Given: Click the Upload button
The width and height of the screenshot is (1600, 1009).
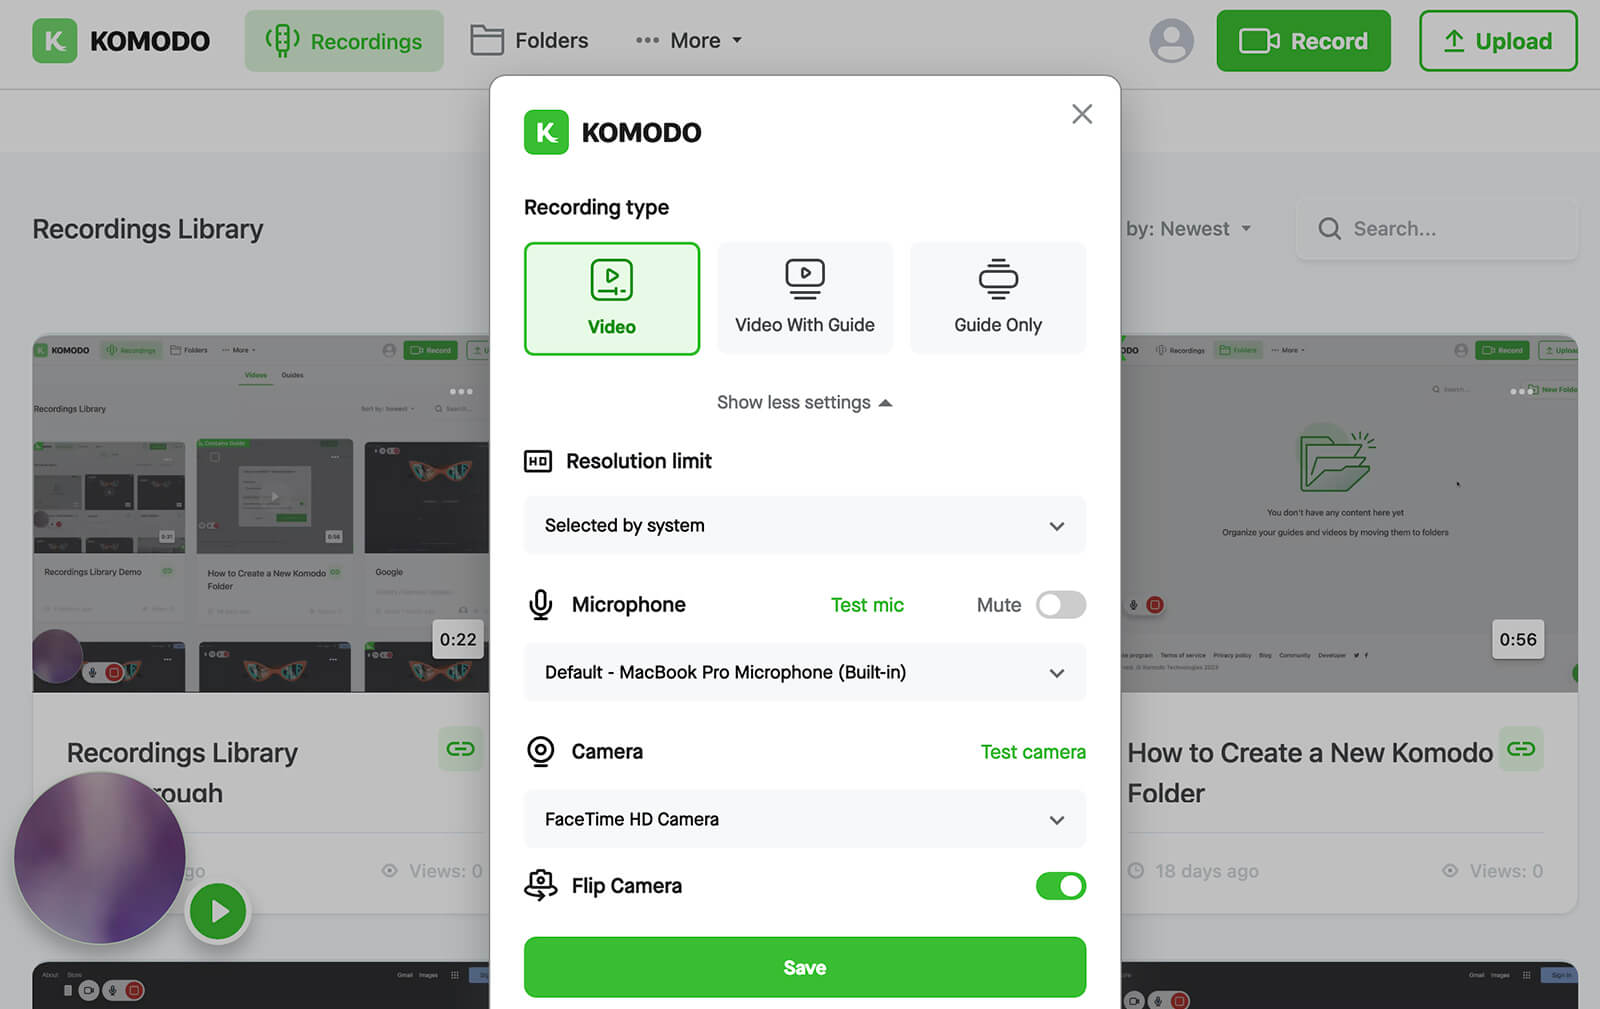Looking at the screenshot, I should click(1498, 41).
